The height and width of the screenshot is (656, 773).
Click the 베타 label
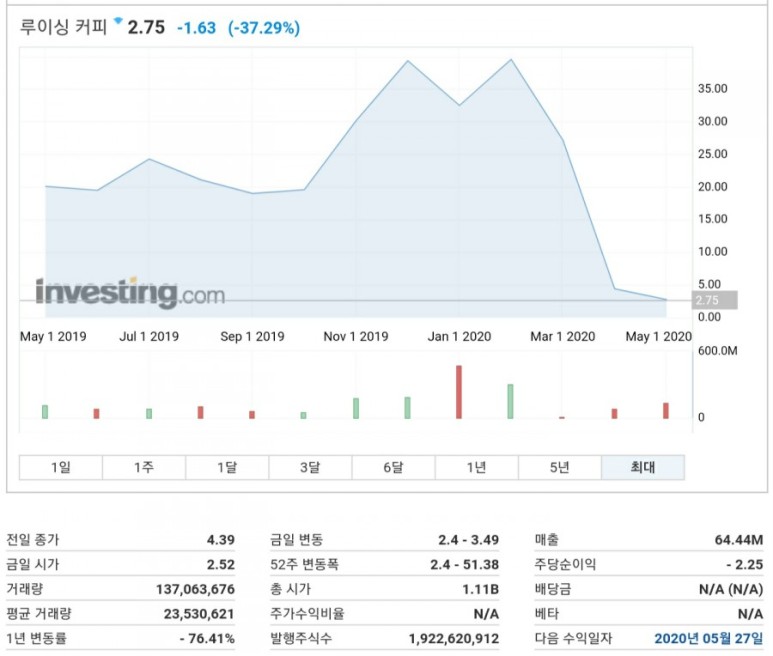click(x=547, y=614)
